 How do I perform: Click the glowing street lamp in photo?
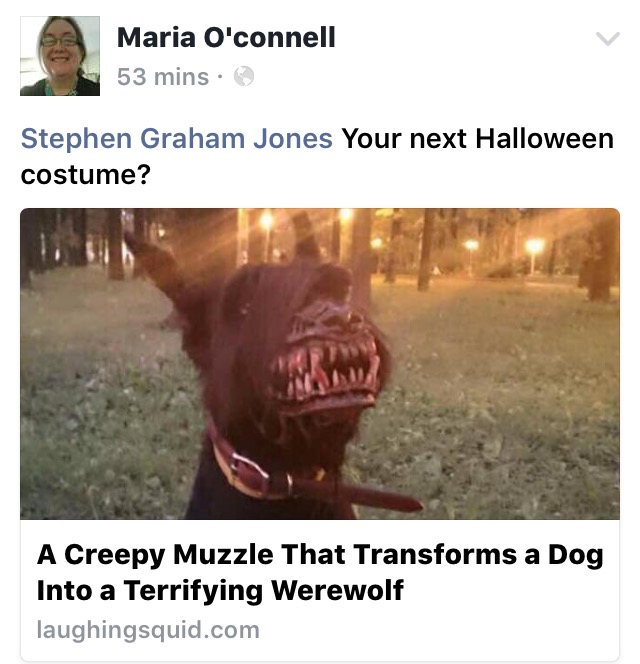[x=534, y=246]
